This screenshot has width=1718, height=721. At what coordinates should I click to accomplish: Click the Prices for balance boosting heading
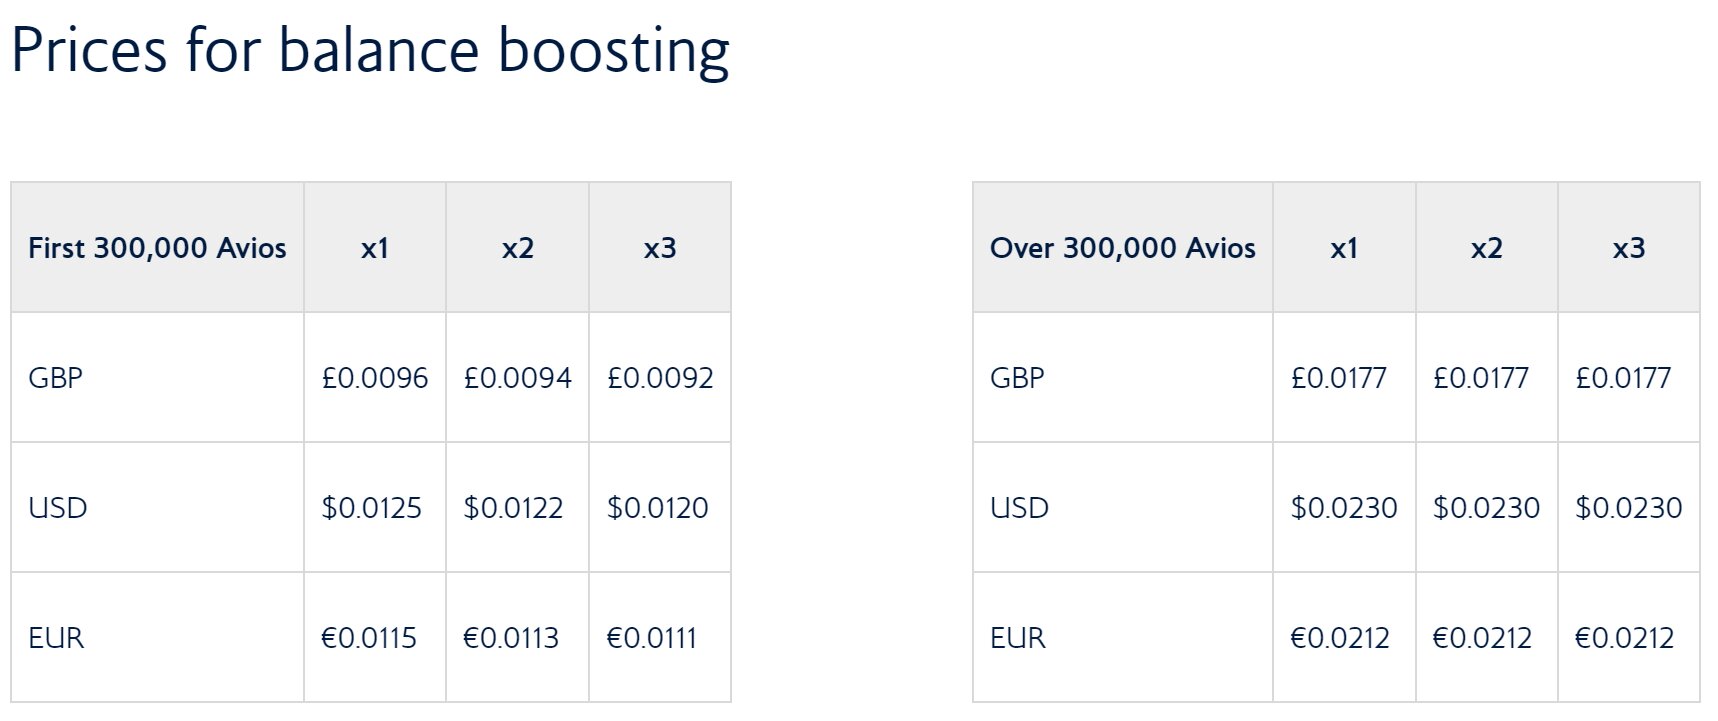coord(370,50)
